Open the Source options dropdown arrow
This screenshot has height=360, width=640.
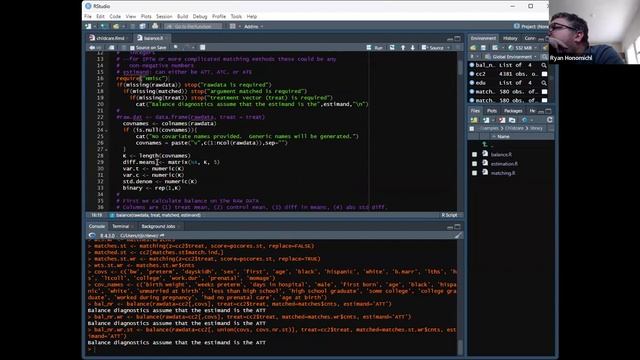tap(449, 48)
